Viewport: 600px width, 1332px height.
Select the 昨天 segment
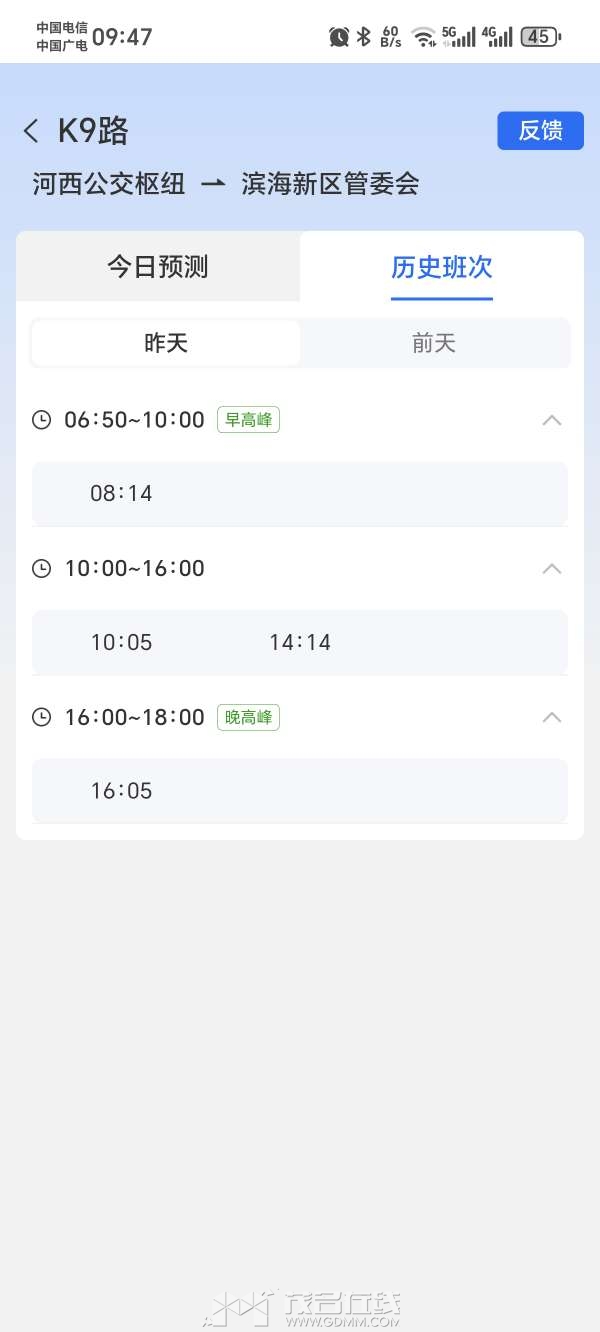click(x=166, y=344)
